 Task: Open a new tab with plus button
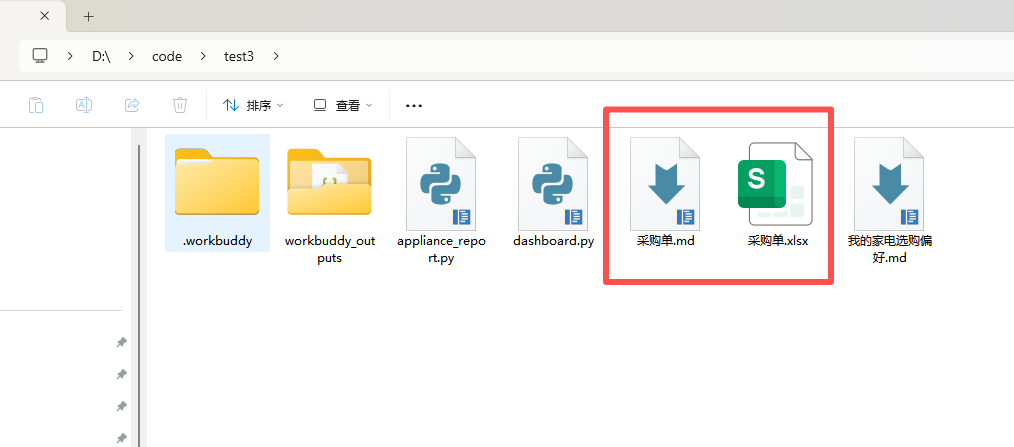(x=89, y=16)
